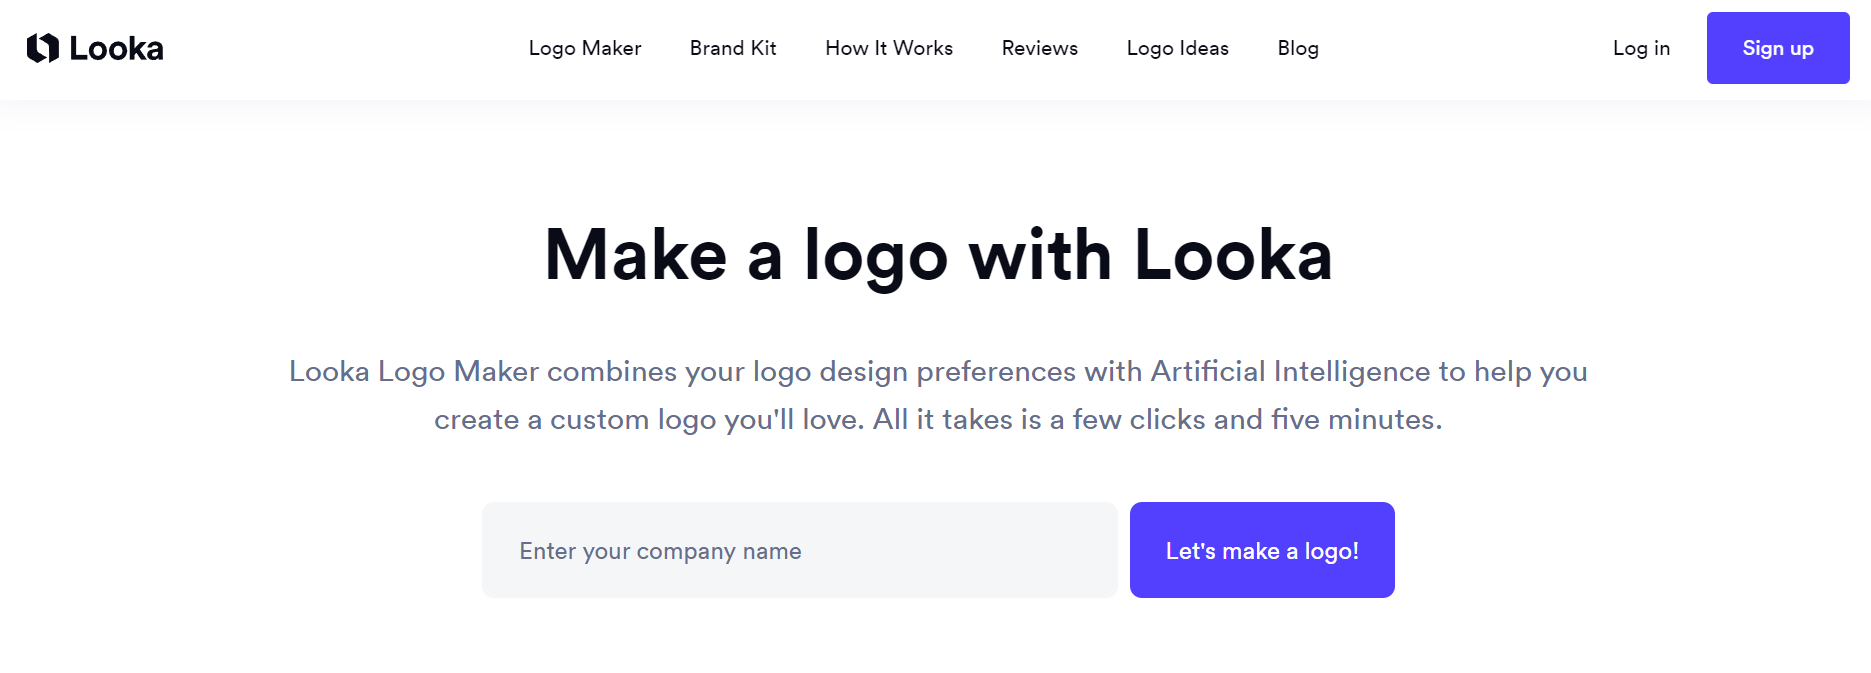The width and height of the screenshot is (1871, 673).
Task: Click Log in near the Sign up button
Action: click(1640, 48)
